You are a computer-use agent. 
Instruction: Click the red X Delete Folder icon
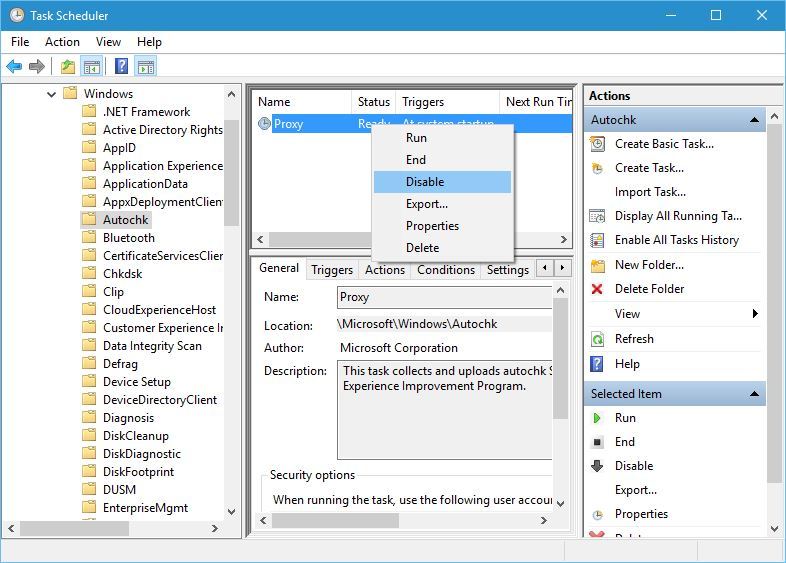click(597, 289)
